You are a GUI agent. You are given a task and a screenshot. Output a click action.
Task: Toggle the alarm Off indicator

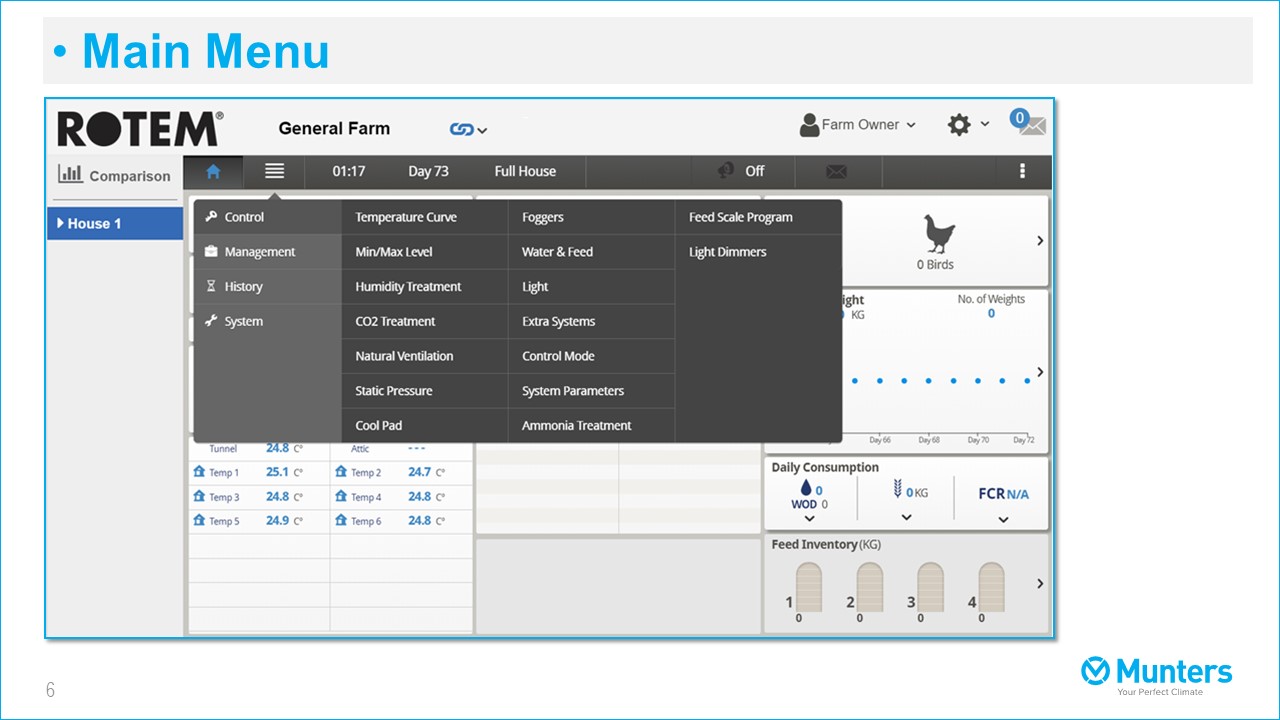pyautogui.click(x=742, y=171)
